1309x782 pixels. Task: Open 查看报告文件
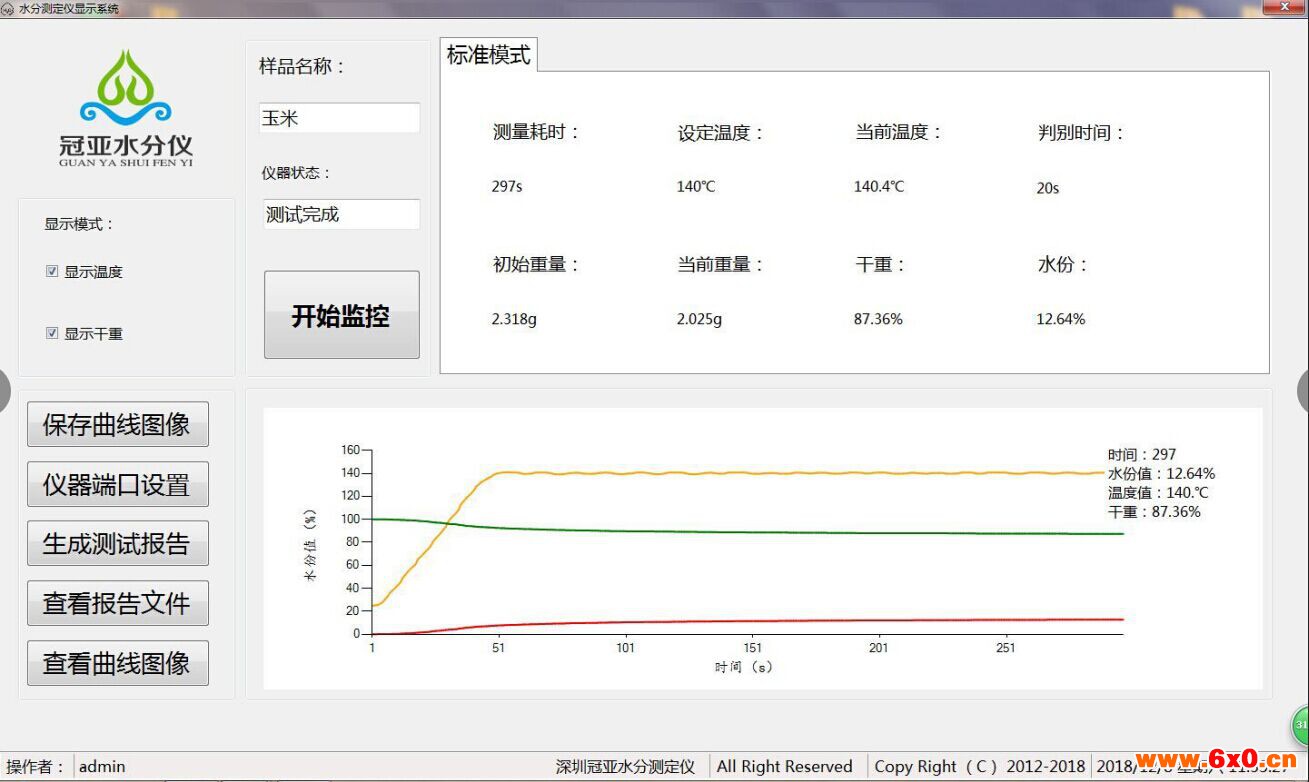(117, 603)
